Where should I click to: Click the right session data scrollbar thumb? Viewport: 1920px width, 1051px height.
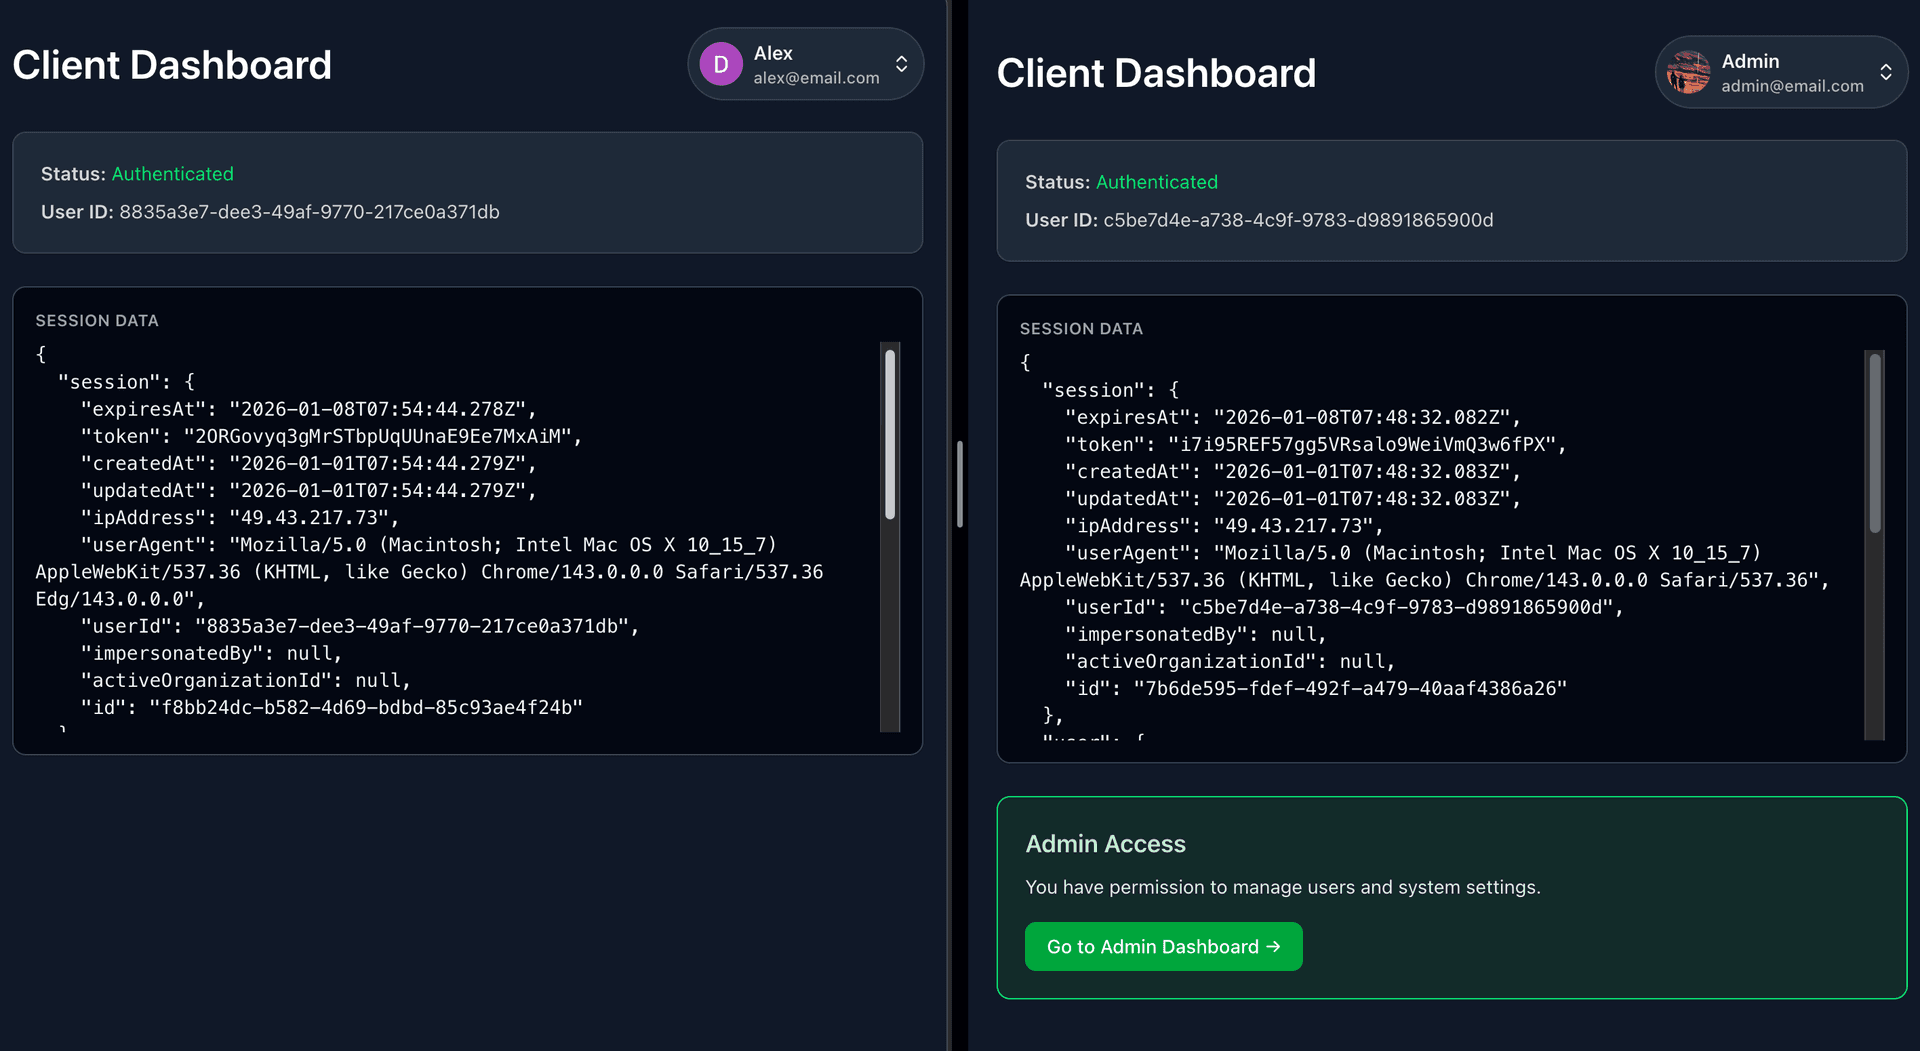(x=1875, y=443)
